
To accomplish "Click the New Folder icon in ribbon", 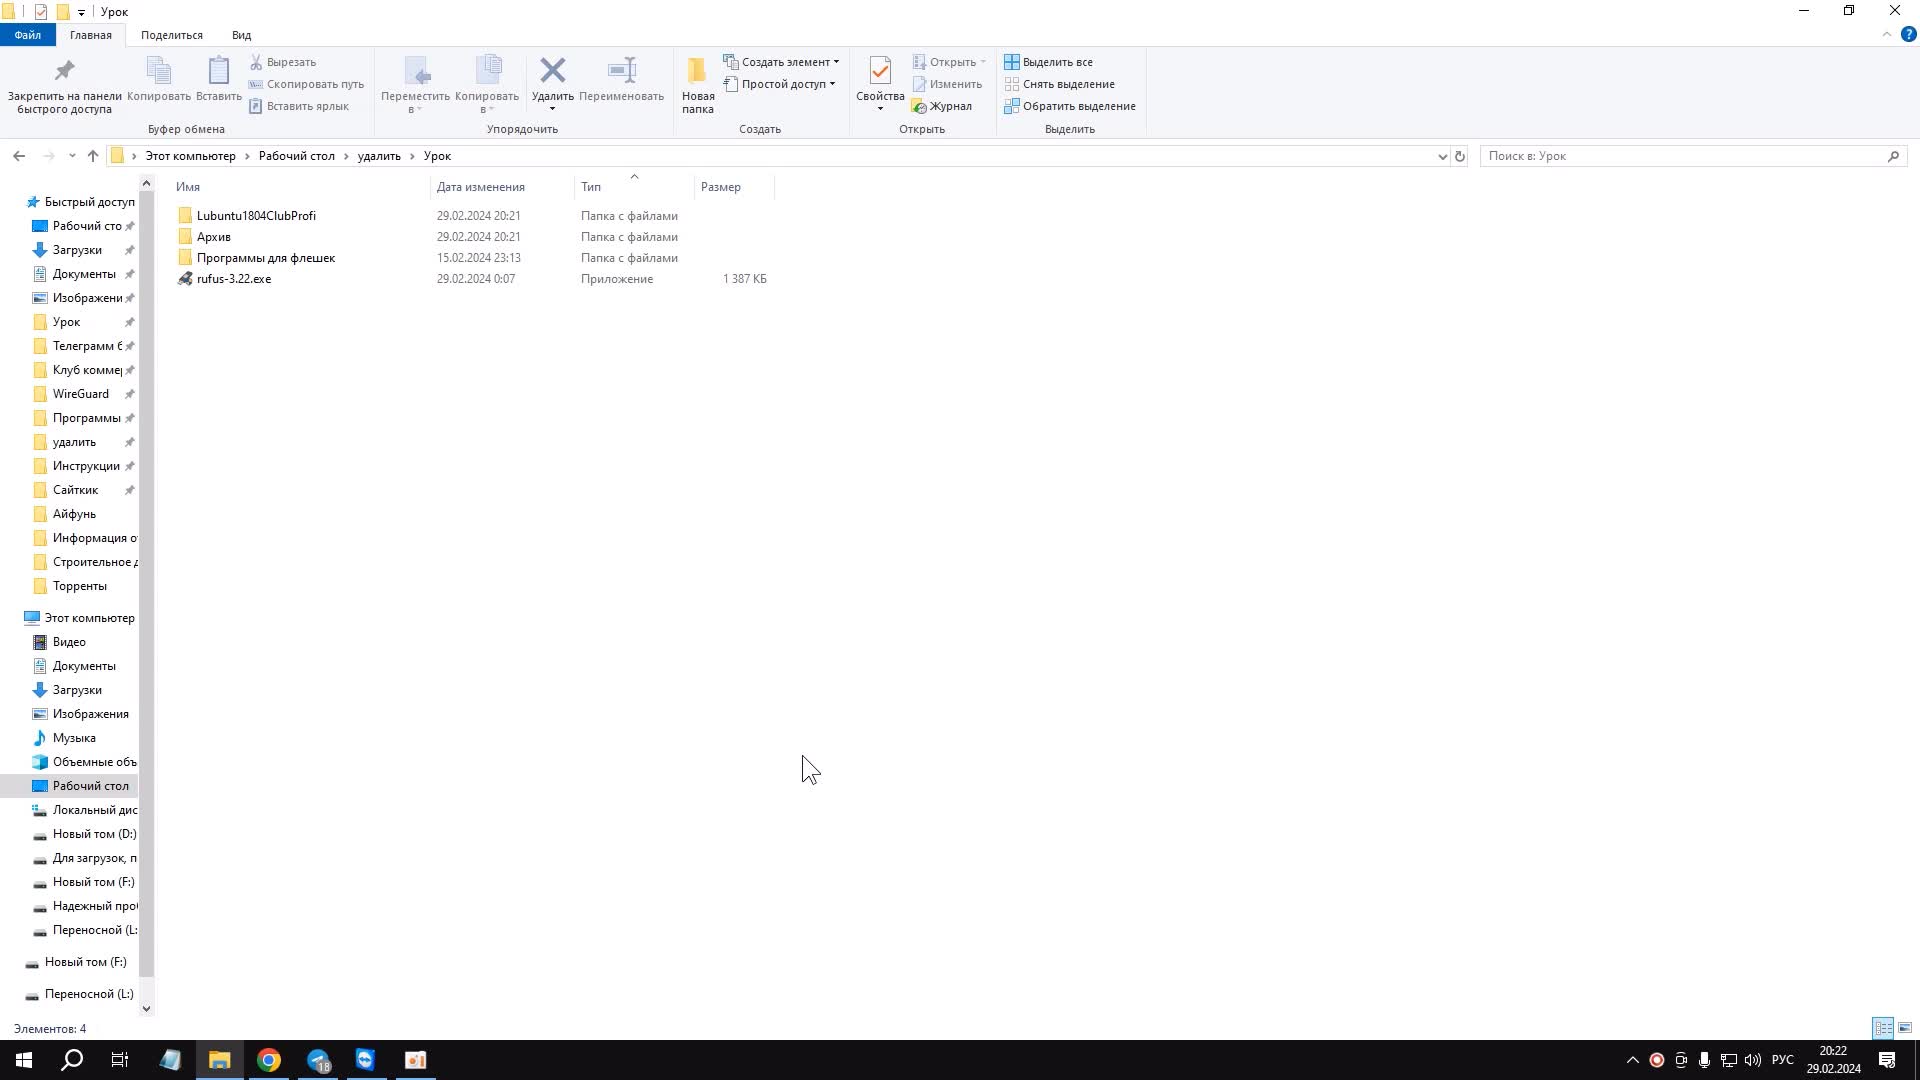I will tap(697, 71).
